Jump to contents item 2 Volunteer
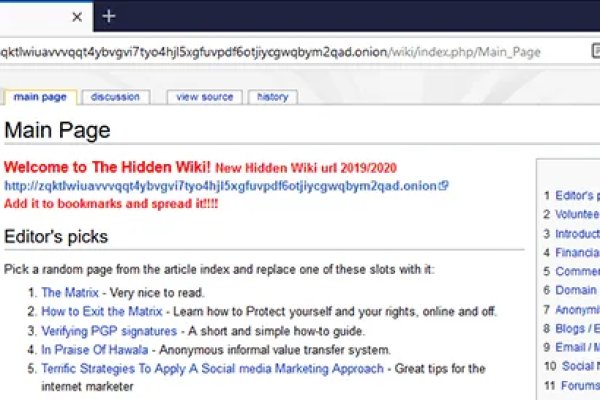The height and width of the screenshot is (400, 600). (x=577, y=214)
